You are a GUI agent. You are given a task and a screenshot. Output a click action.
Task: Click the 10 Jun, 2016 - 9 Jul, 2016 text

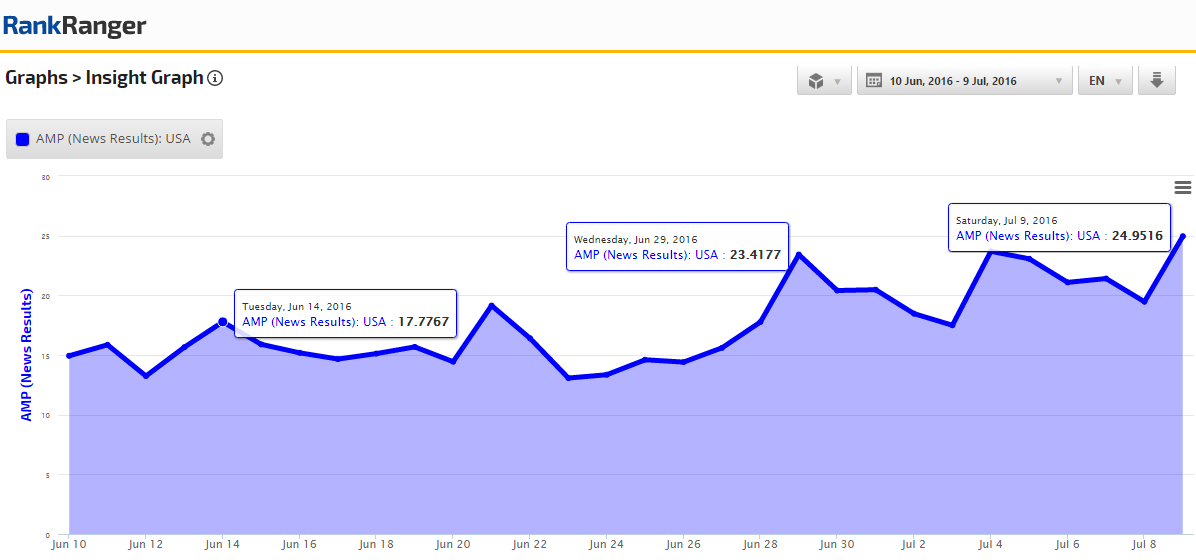click(953, 81)
